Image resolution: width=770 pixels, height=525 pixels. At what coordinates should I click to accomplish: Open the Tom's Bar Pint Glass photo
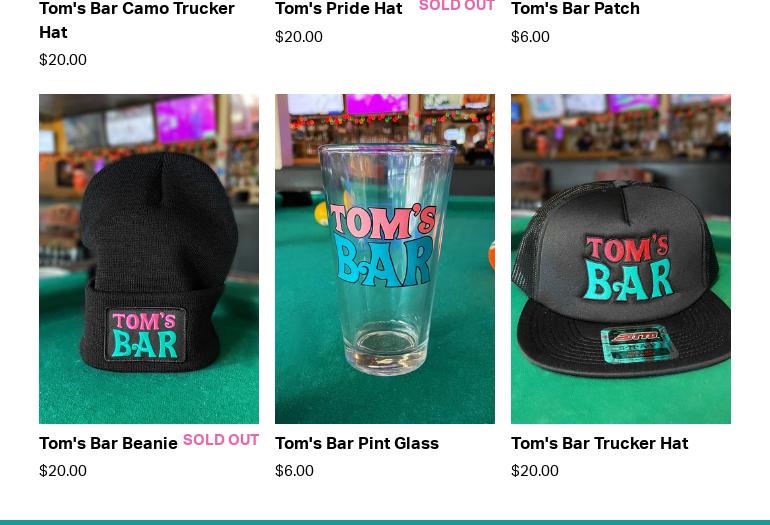pos(385,259)
